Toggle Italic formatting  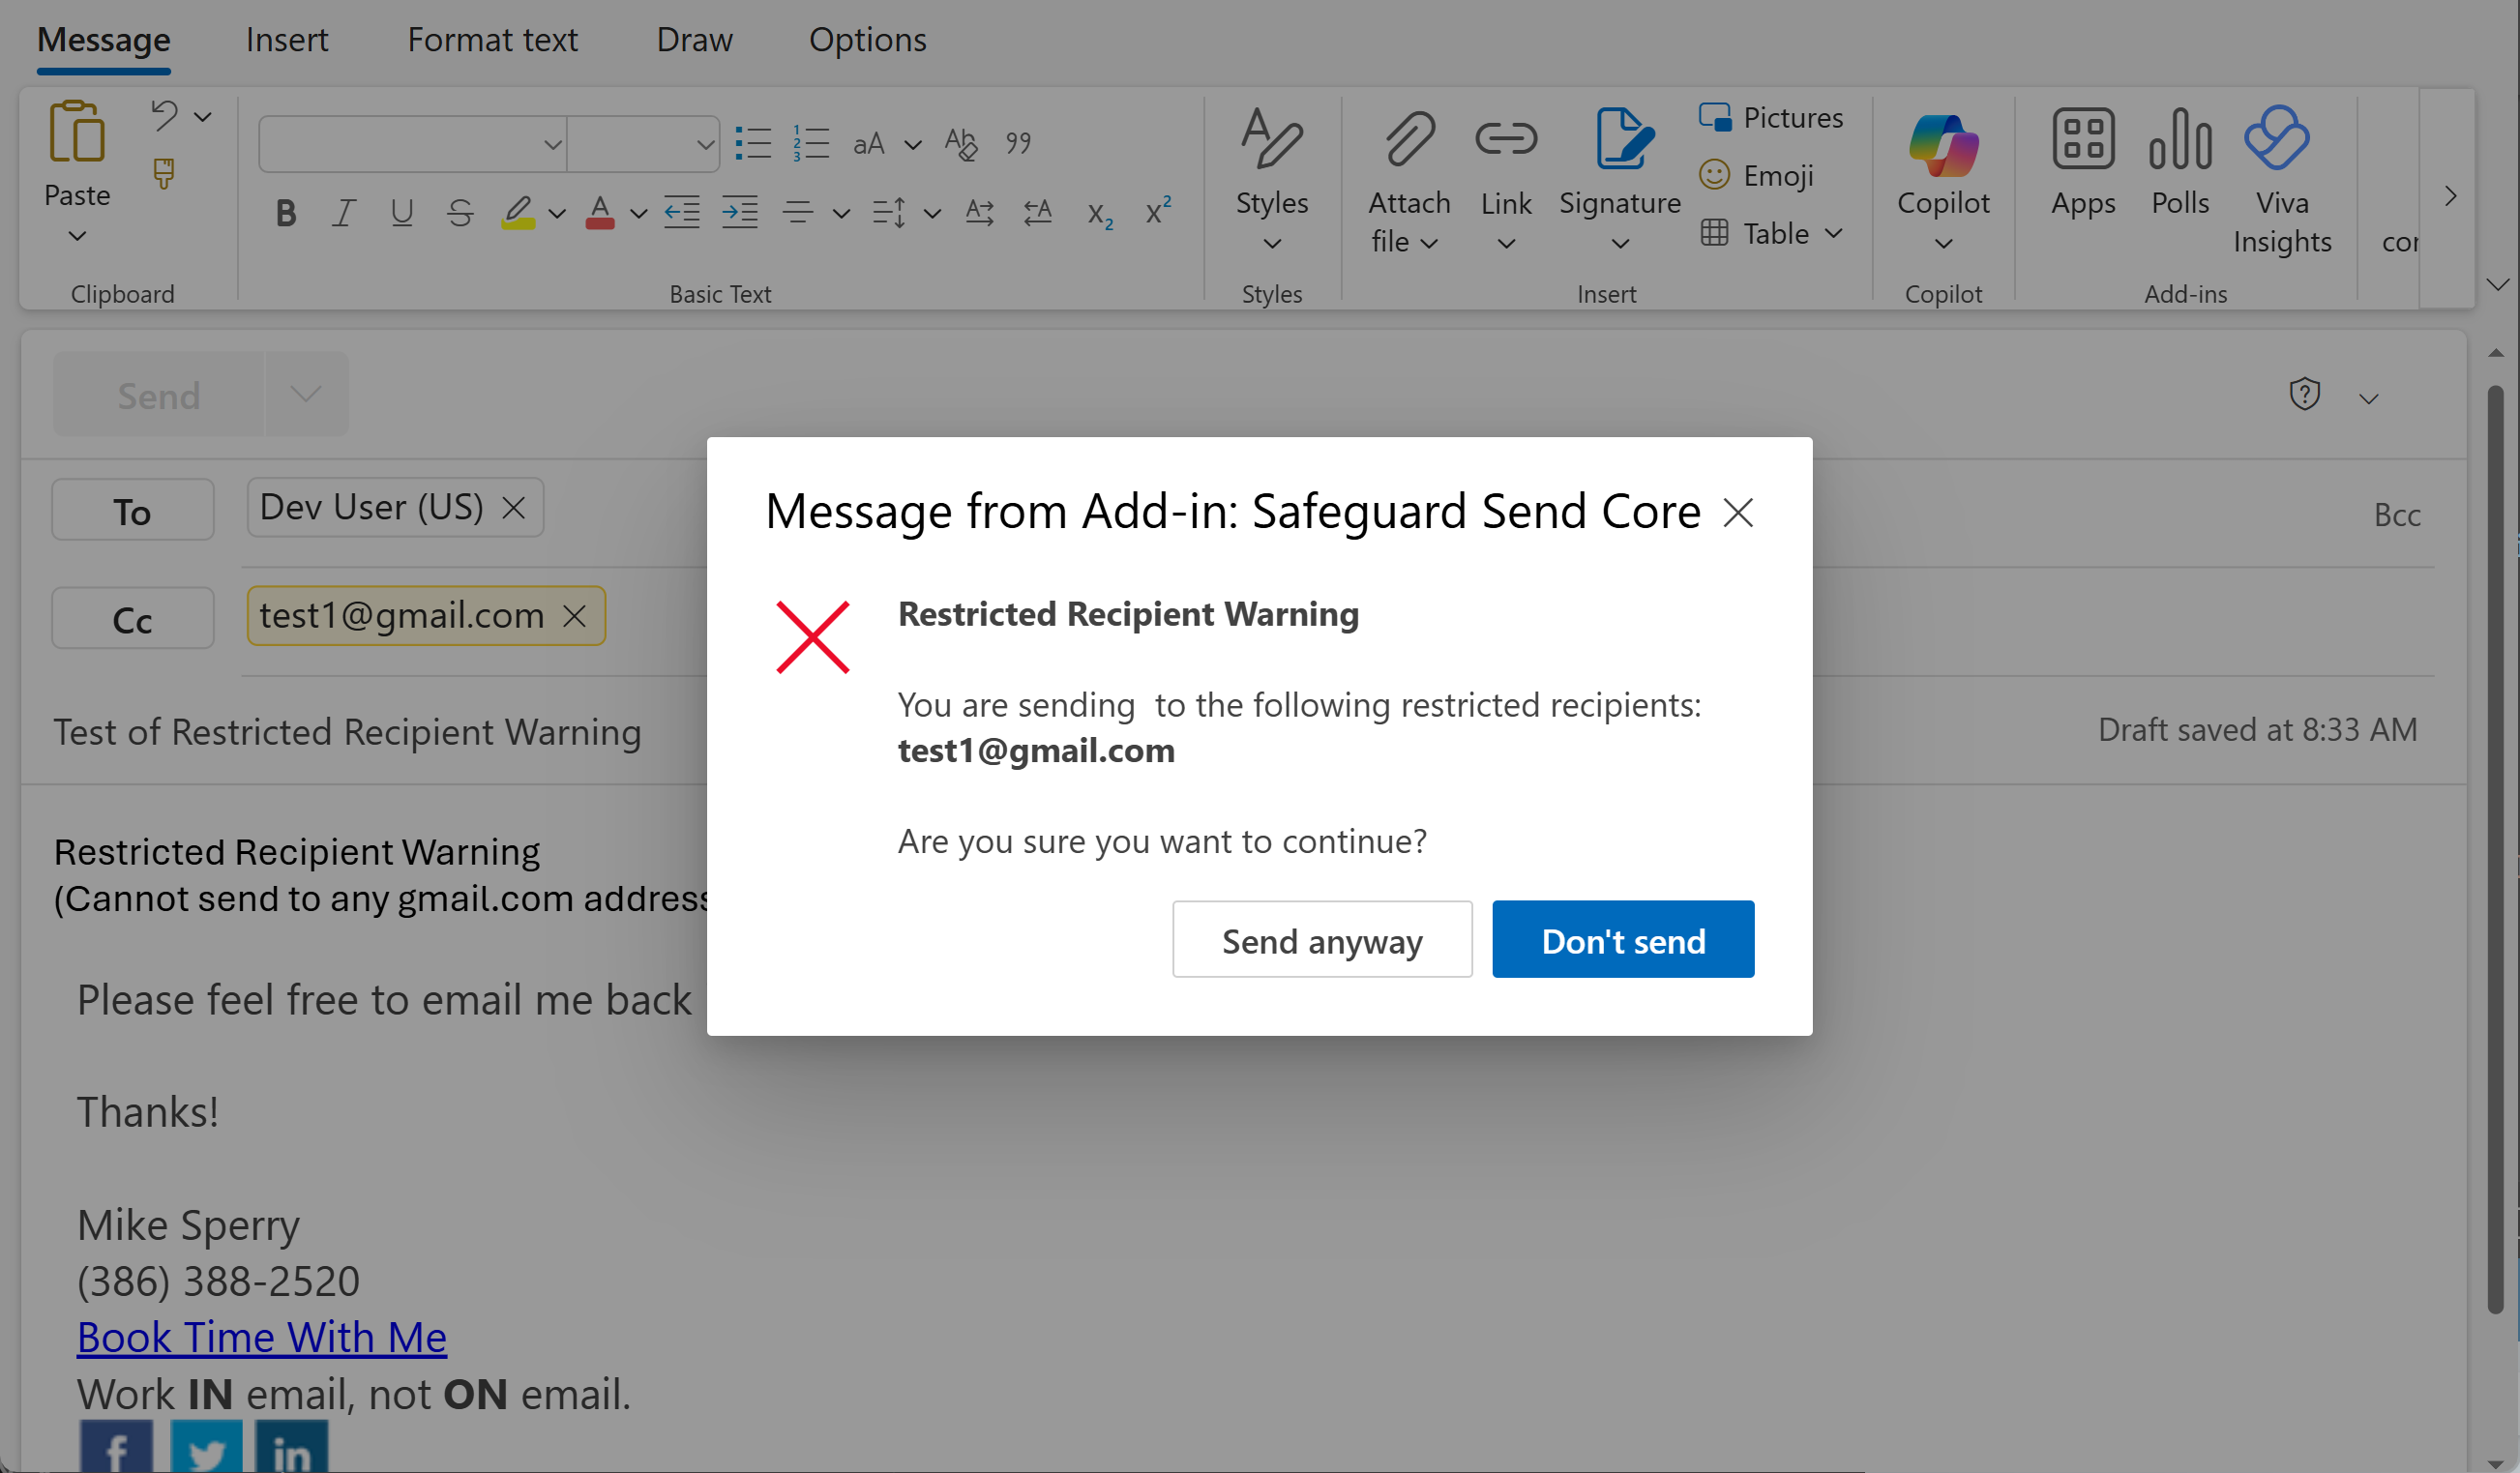344,213
